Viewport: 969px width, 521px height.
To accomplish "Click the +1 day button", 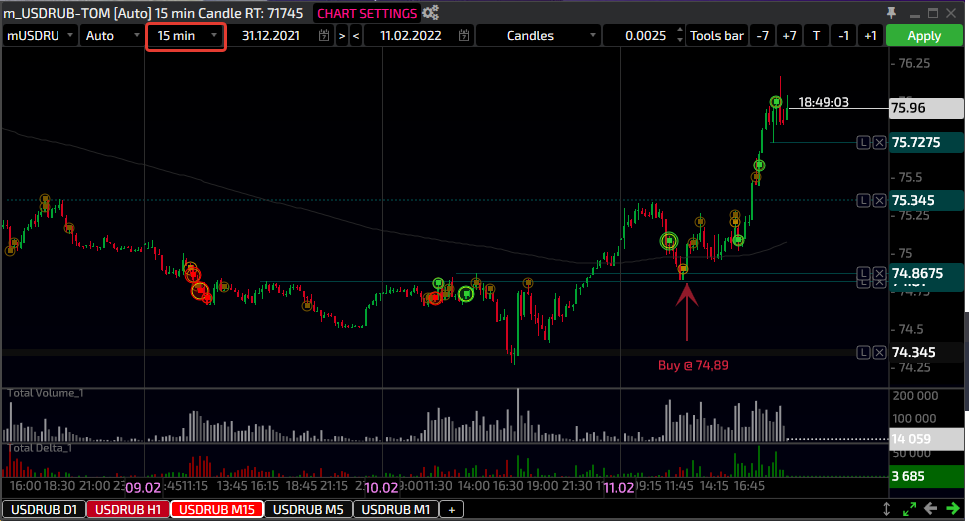I will coord(870,36).
